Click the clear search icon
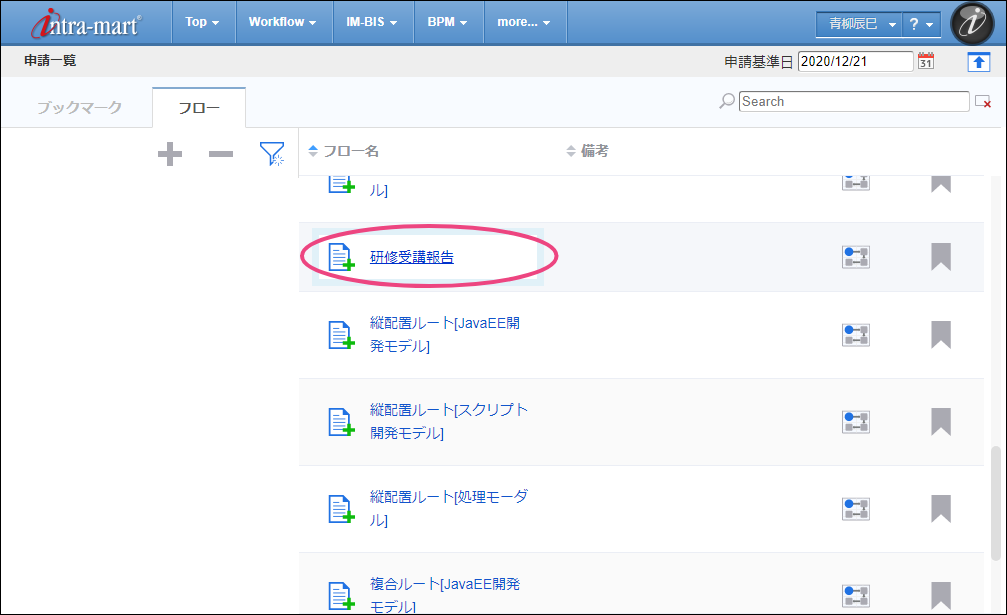This screenshot has height=615, width=1007. [983, 102]
